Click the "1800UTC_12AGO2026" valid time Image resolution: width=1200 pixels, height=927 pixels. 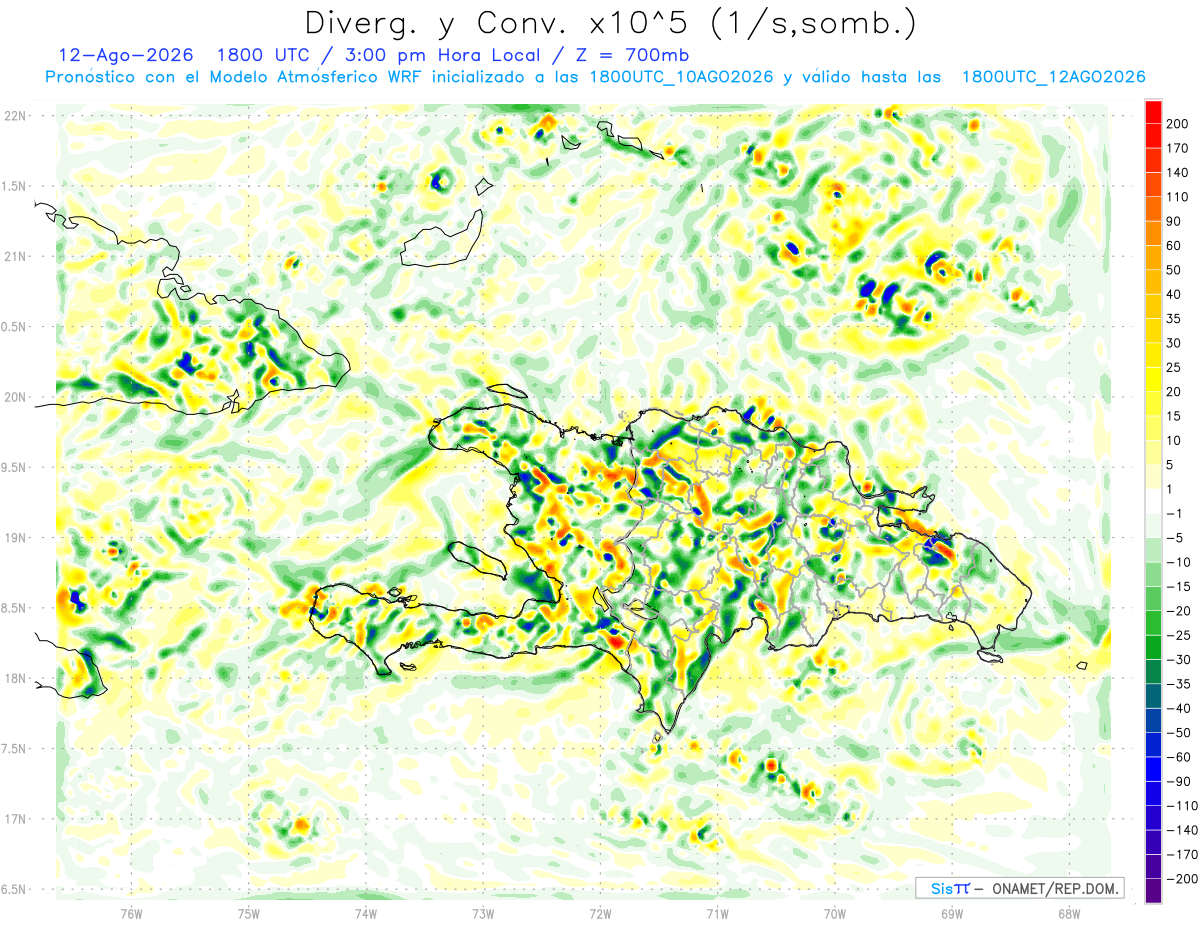point(1053,77)
